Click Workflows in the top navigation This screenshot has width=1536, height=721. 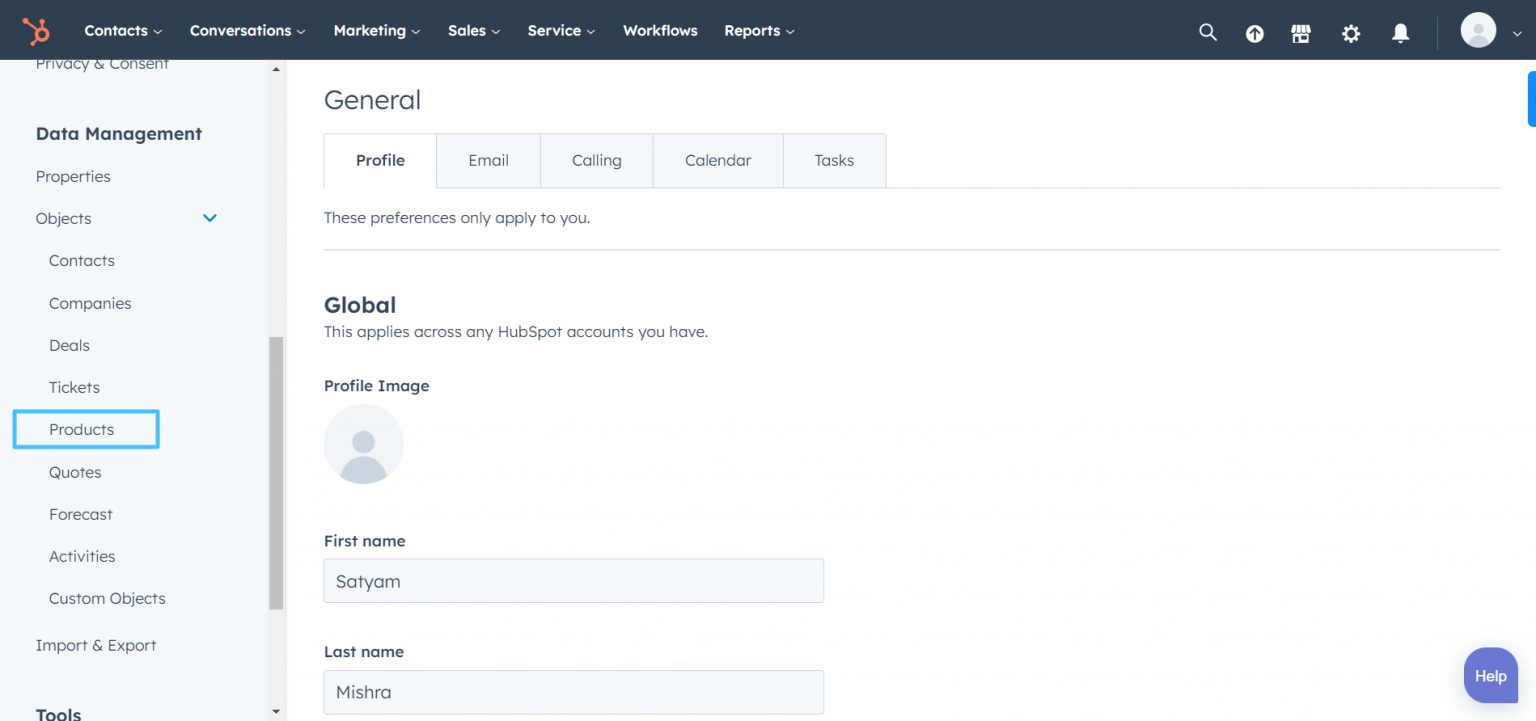pos(660,30)
